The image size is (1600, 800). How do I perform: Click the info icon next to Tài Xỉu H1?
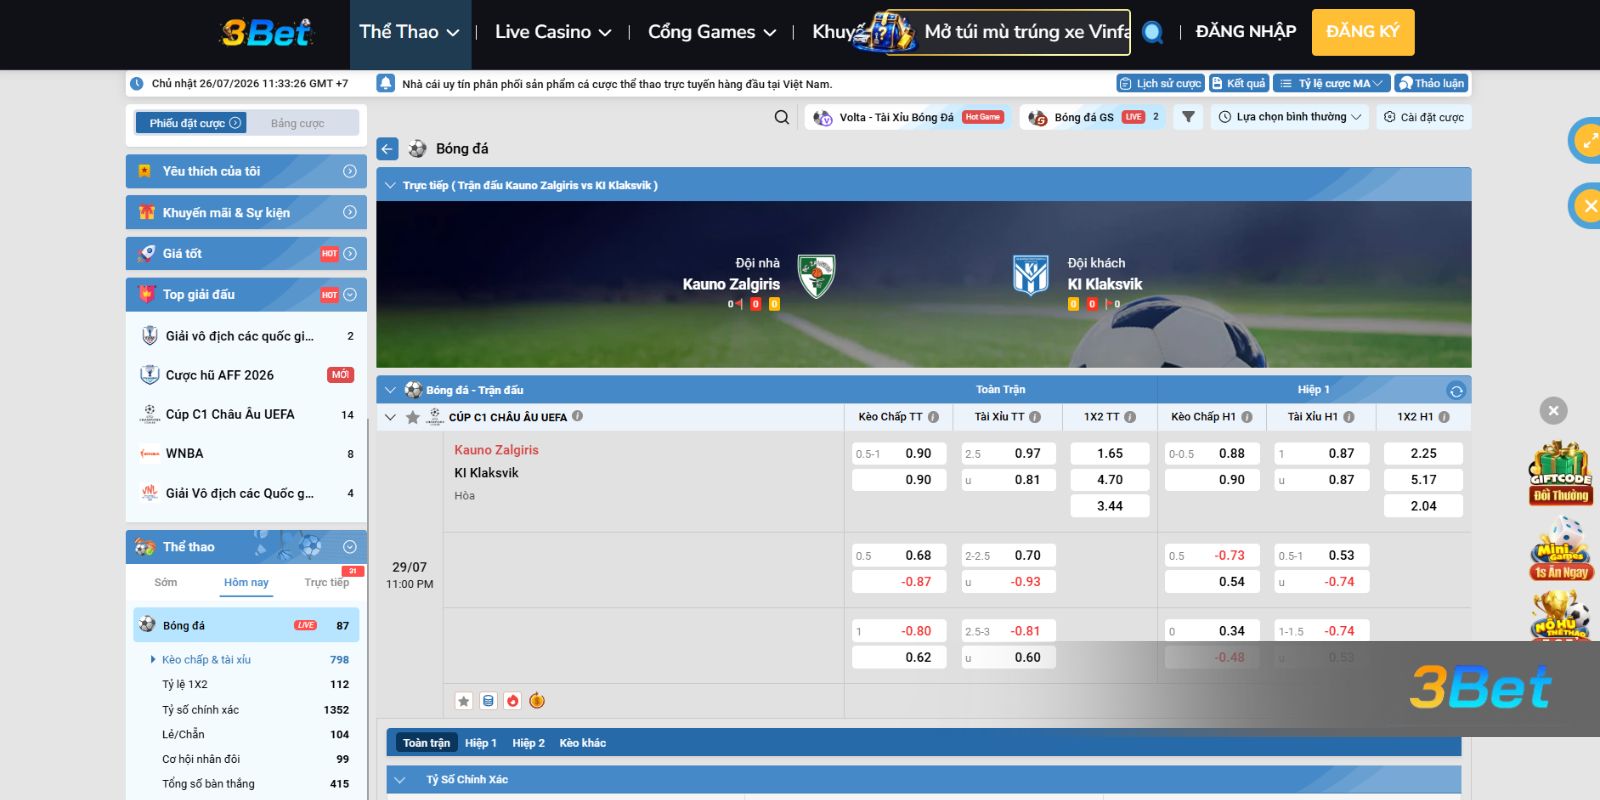pyautogui.click(x=1349, y=417)
